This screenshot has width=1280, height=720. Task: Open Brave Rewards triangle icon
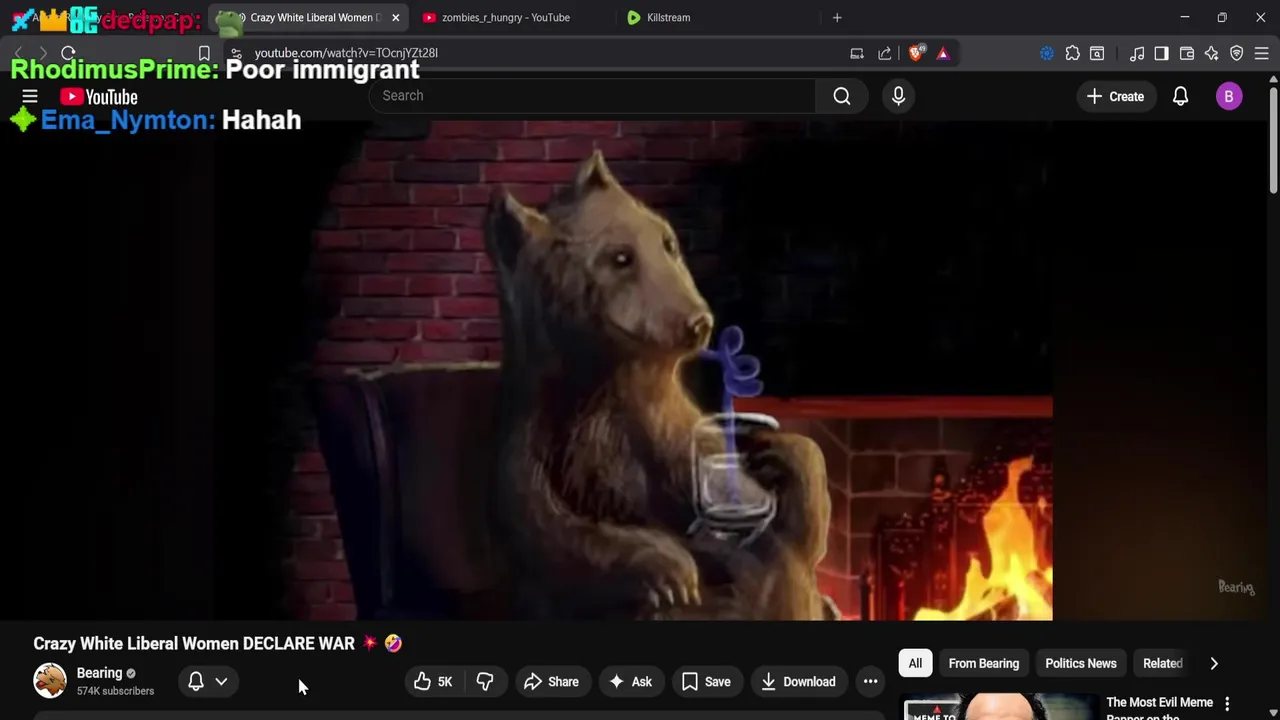943,53
